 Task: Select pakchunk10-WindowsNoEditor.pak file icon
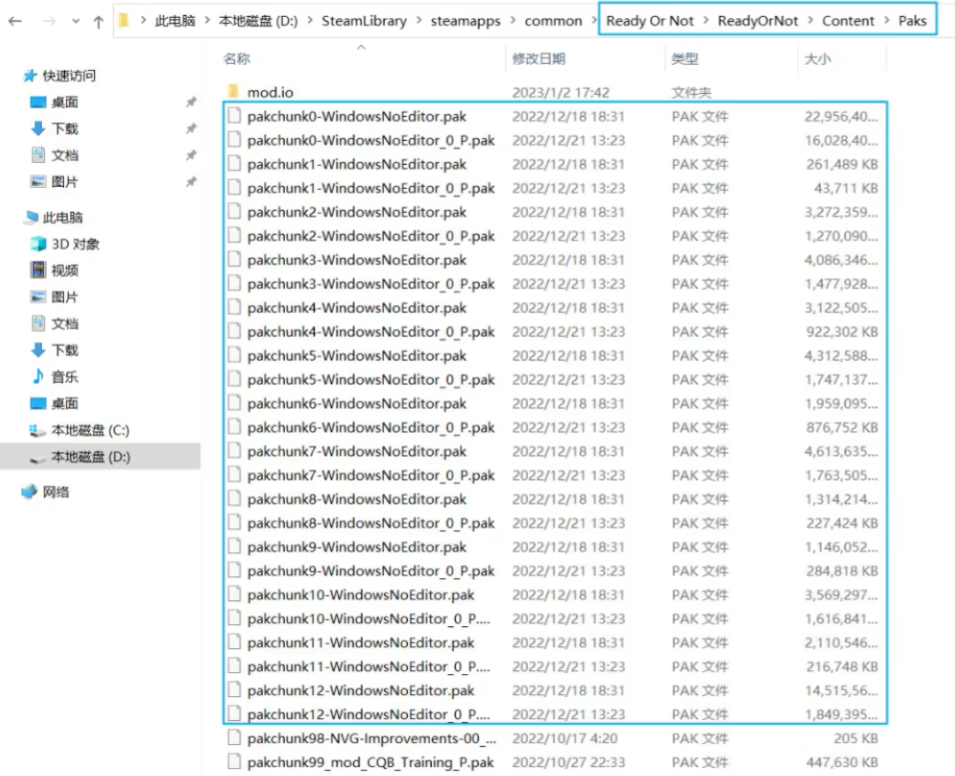click(x=234, y=594)
